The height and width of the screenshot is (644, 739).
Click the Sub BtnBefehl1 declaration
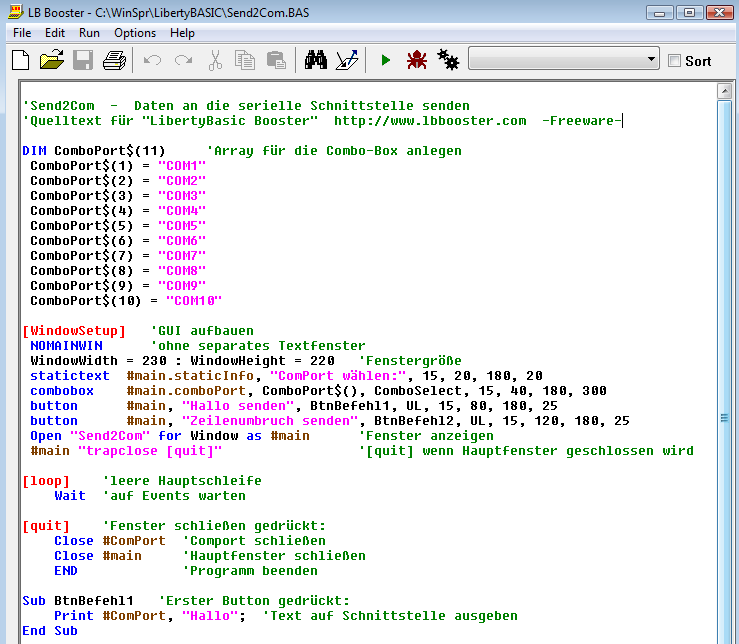click(x=78, y=601)
